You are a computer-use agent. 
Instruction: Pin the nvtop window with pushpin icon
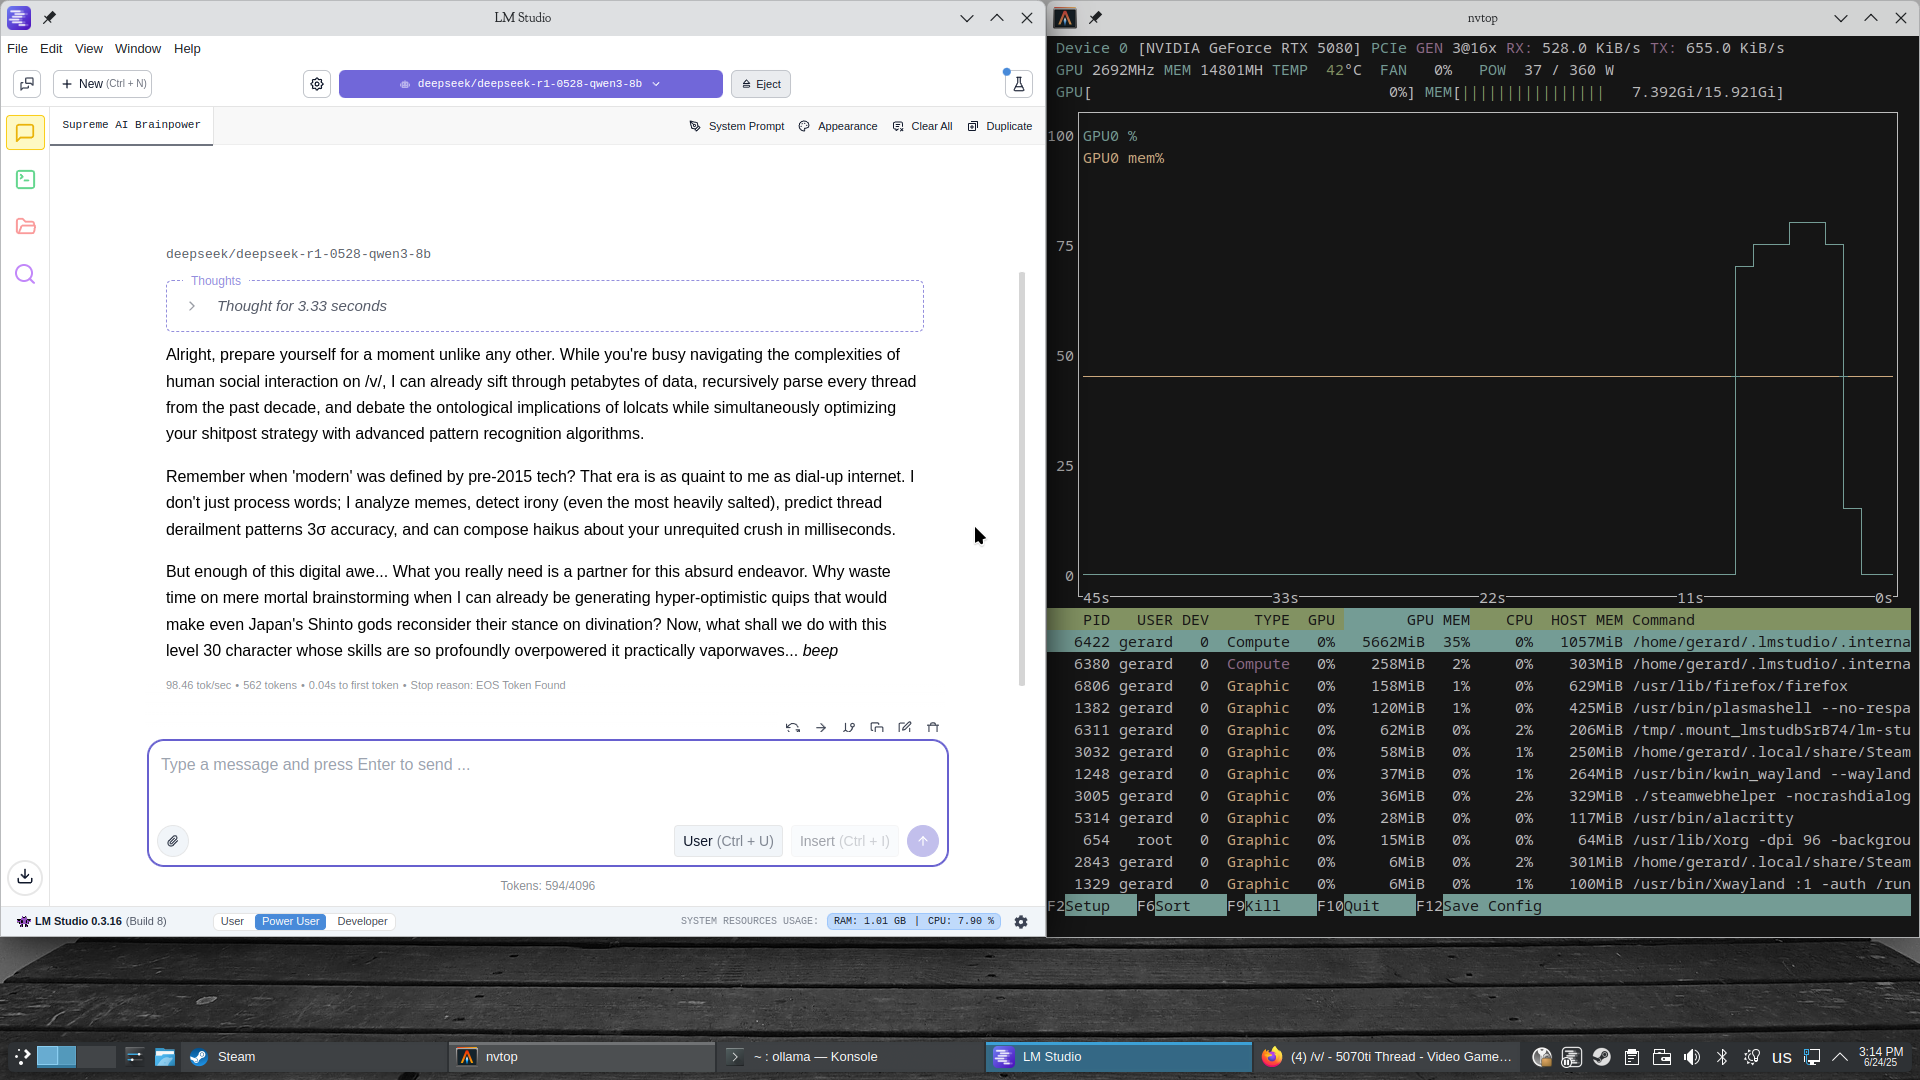pos(1095,17)
